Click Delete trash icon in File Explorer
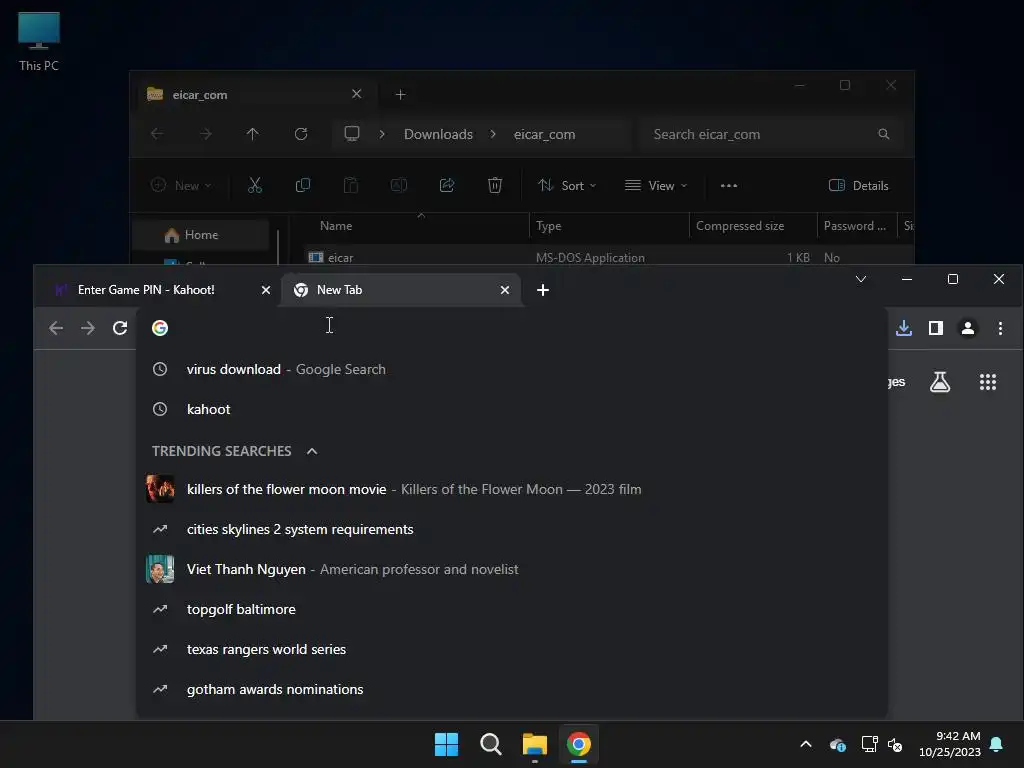Image resolution: width=1024 pixels, height=768 pixels. coord(495,185)
